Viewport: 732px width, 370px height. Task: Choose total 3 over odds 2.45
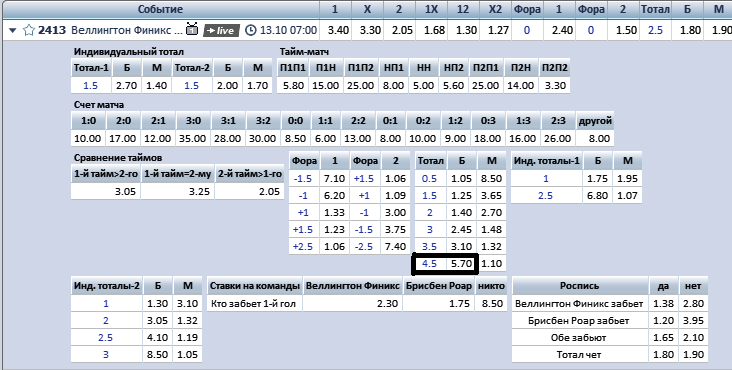point(462,230)
